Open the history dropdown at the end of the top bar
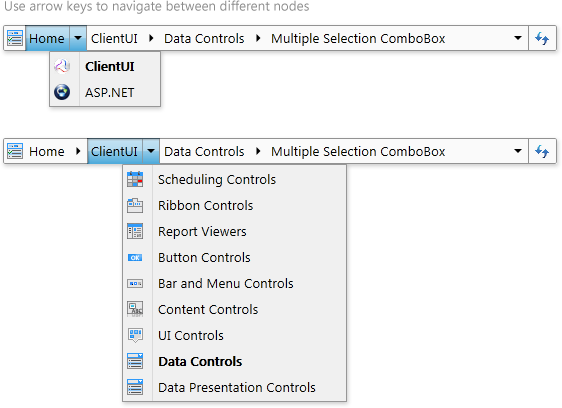This screenshot has width=562, height=408. [x=518, y=38]
